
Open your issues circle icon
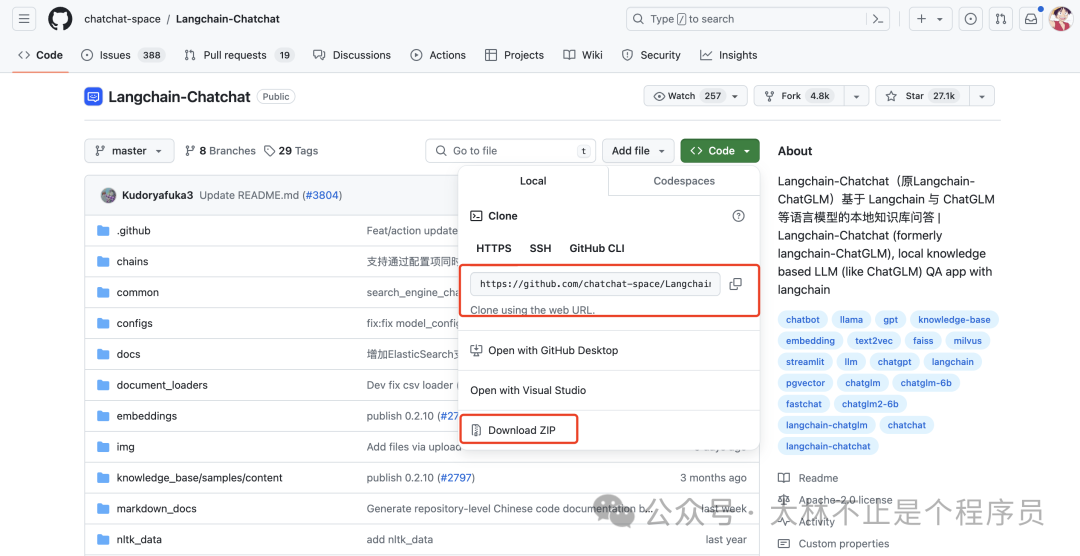970,19
